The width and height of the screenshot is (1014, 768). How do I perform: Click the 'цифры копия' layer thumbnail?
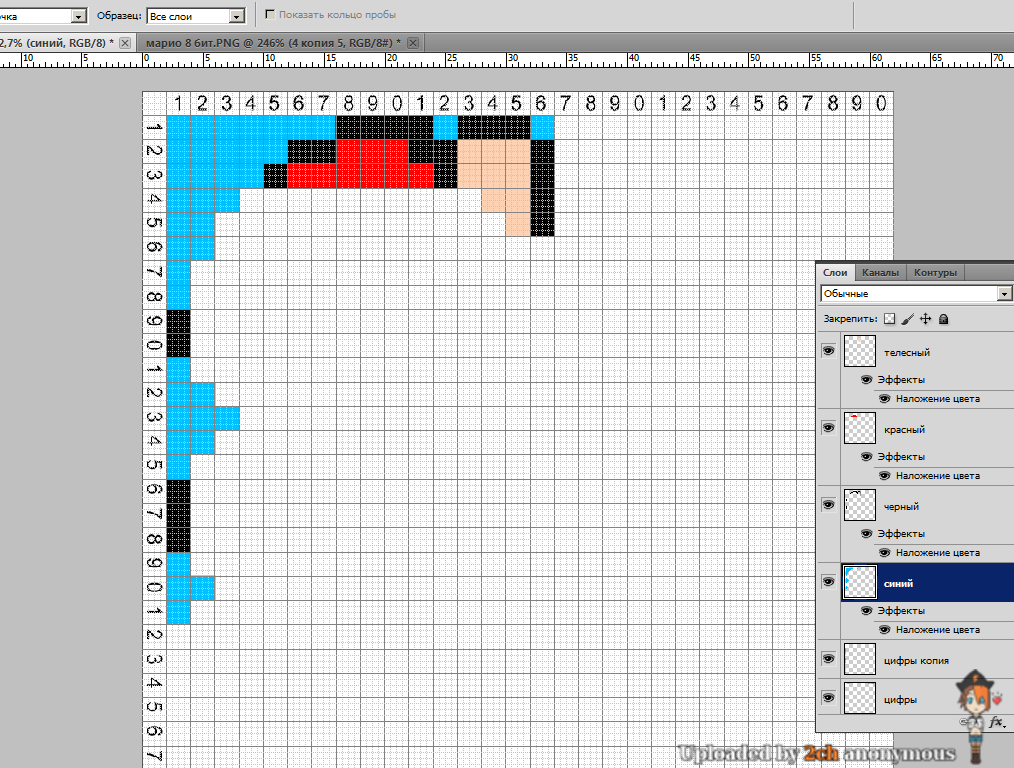pyautogui.click(x=859, y=659)
